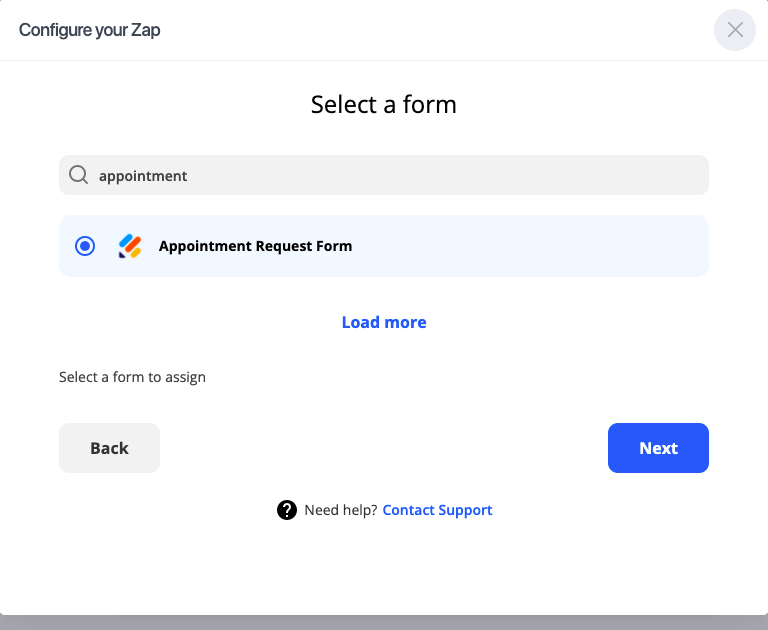Click the Appointment Request Form title text
768x630 pixels.
255,246
